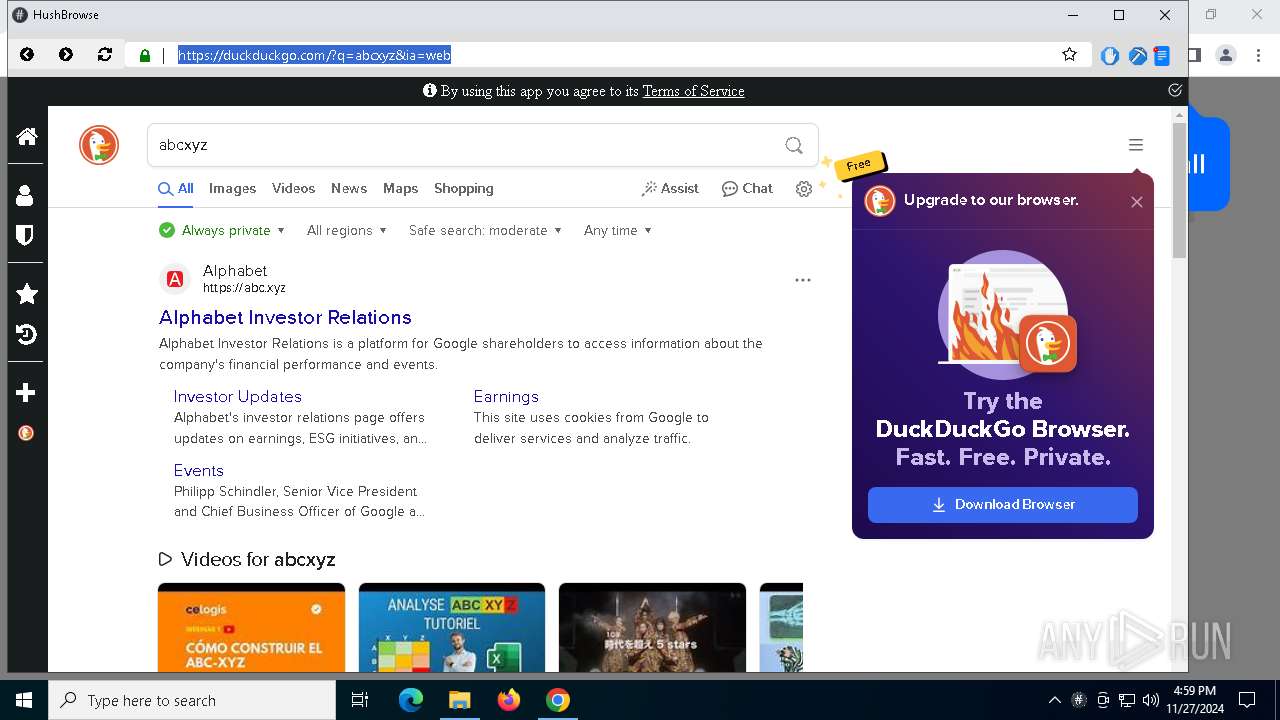Viewport: 1280px width, 720px height.
Task: Expand the Always private dropdown
Action: pos(222,230)
